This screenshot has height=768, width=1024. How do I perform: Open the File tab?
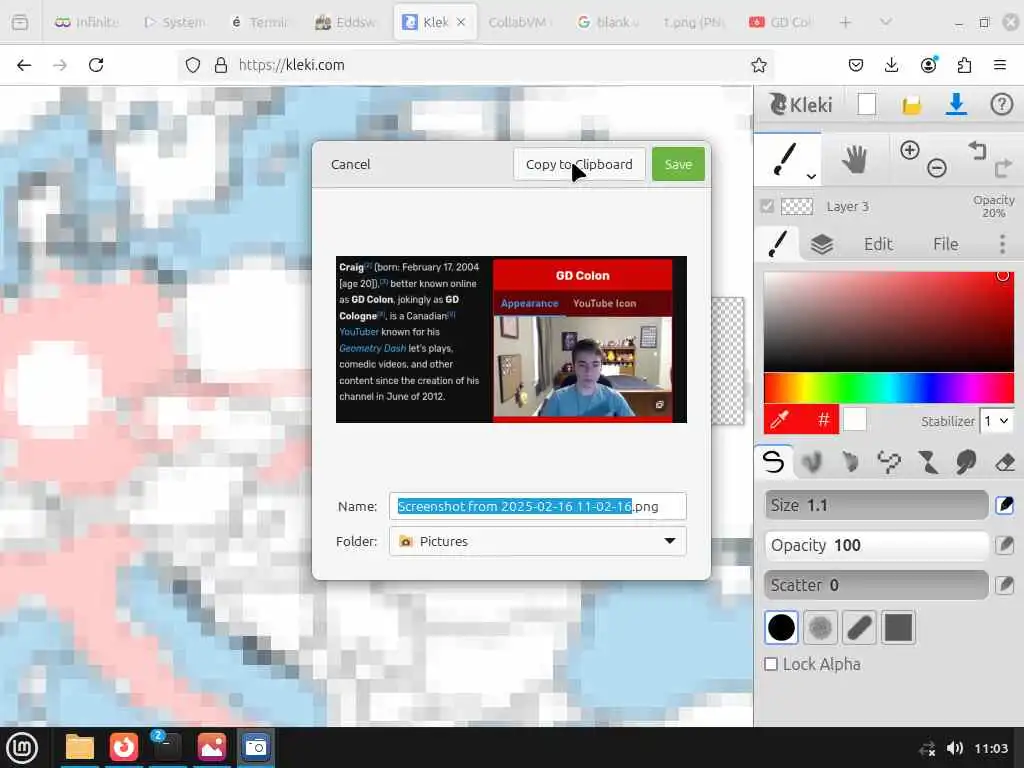pyautogui.click(x=945, y=244)
